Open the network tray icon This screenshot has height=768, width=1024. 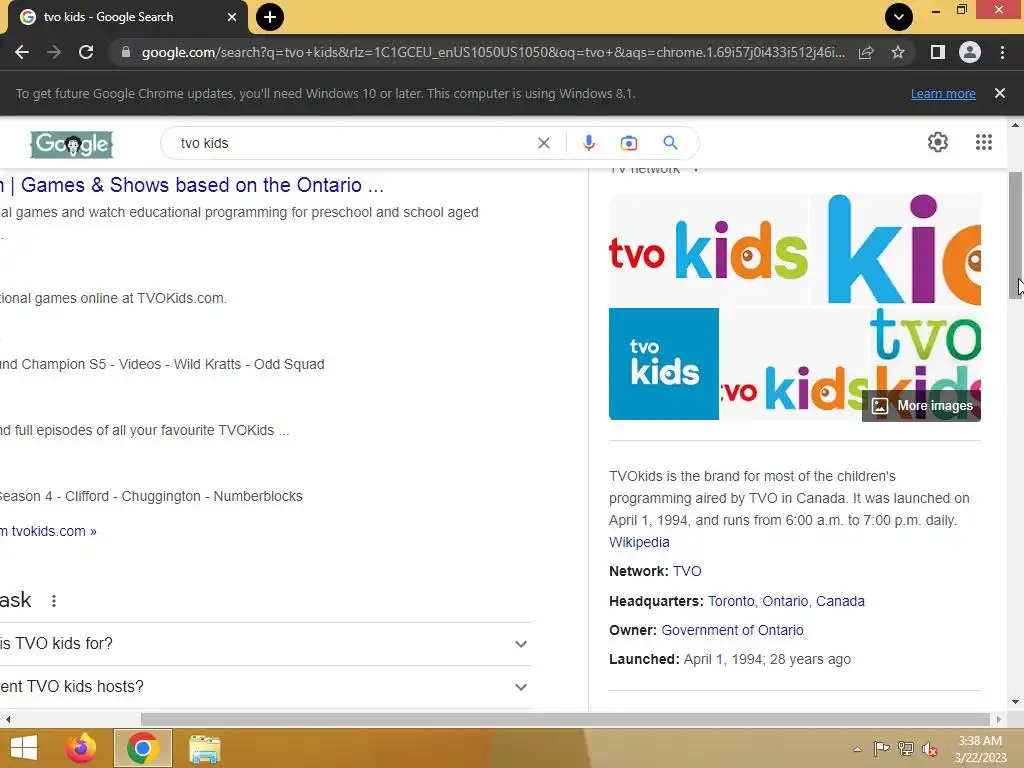click(x=905, y=748)
